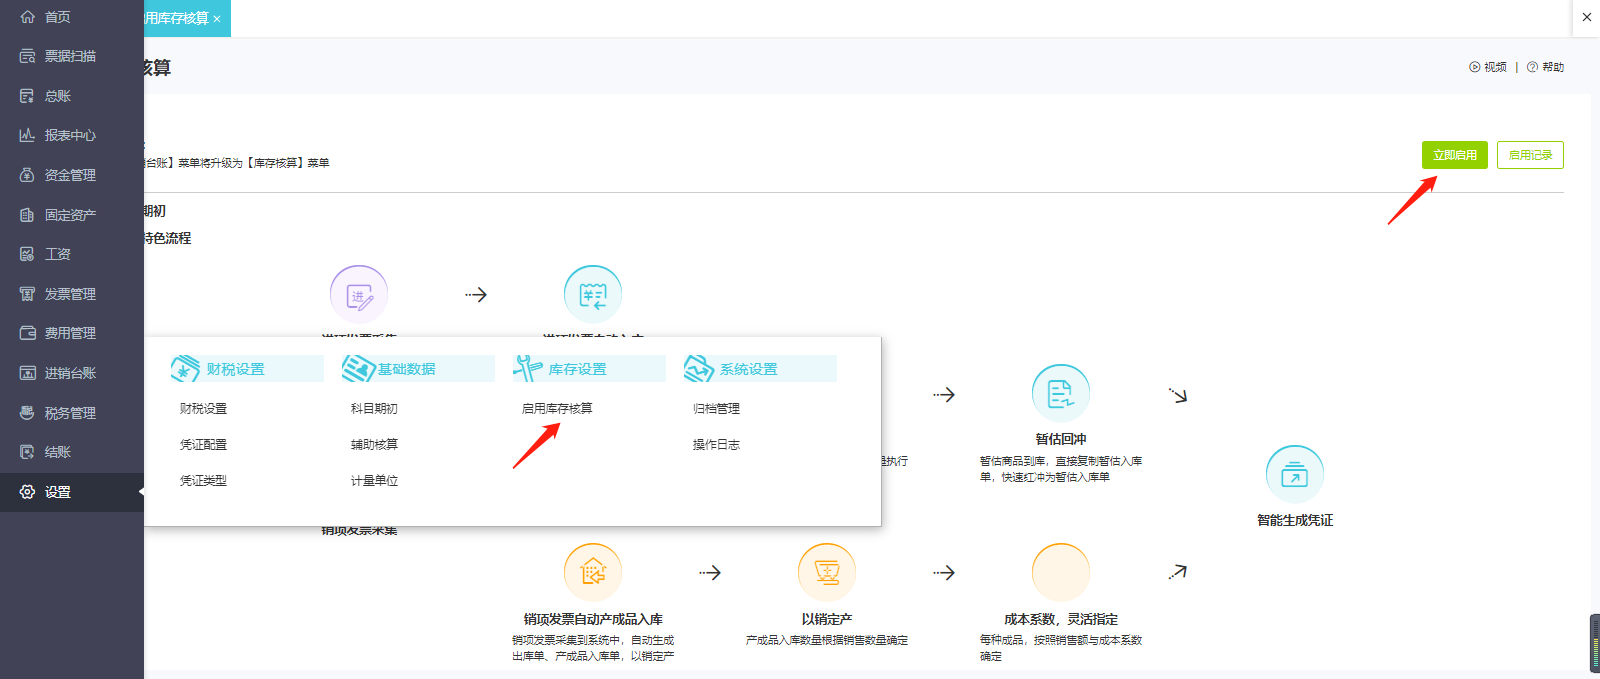Image resolution: width=1600 pixels, height=679 pixels.
Task: Click the 成本系数，灵活指定 heading
Action: pos(1061,619)
